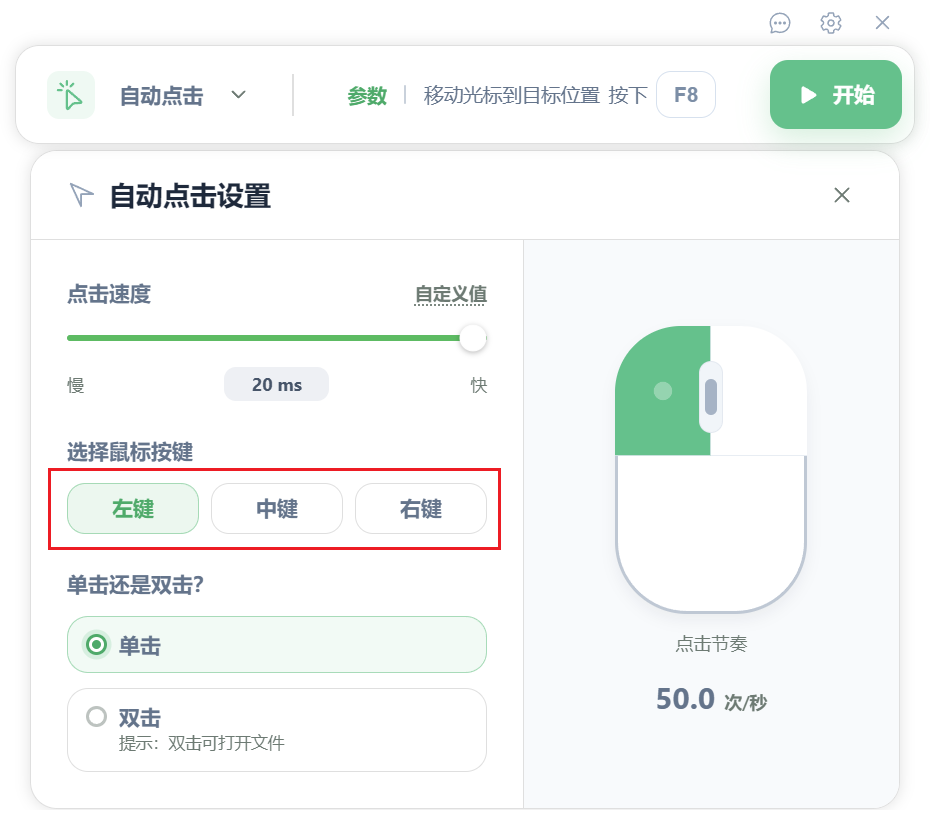
Task: Select the 左键 left mouse button
Action: pyautogui.click(x=133, y=508)
